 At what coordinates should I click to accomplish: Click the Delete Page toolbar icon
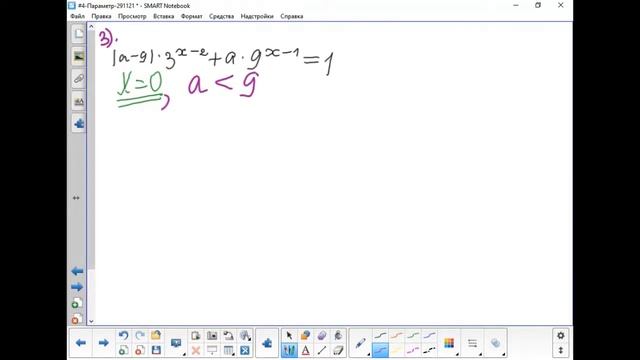(x=140, y=350)
